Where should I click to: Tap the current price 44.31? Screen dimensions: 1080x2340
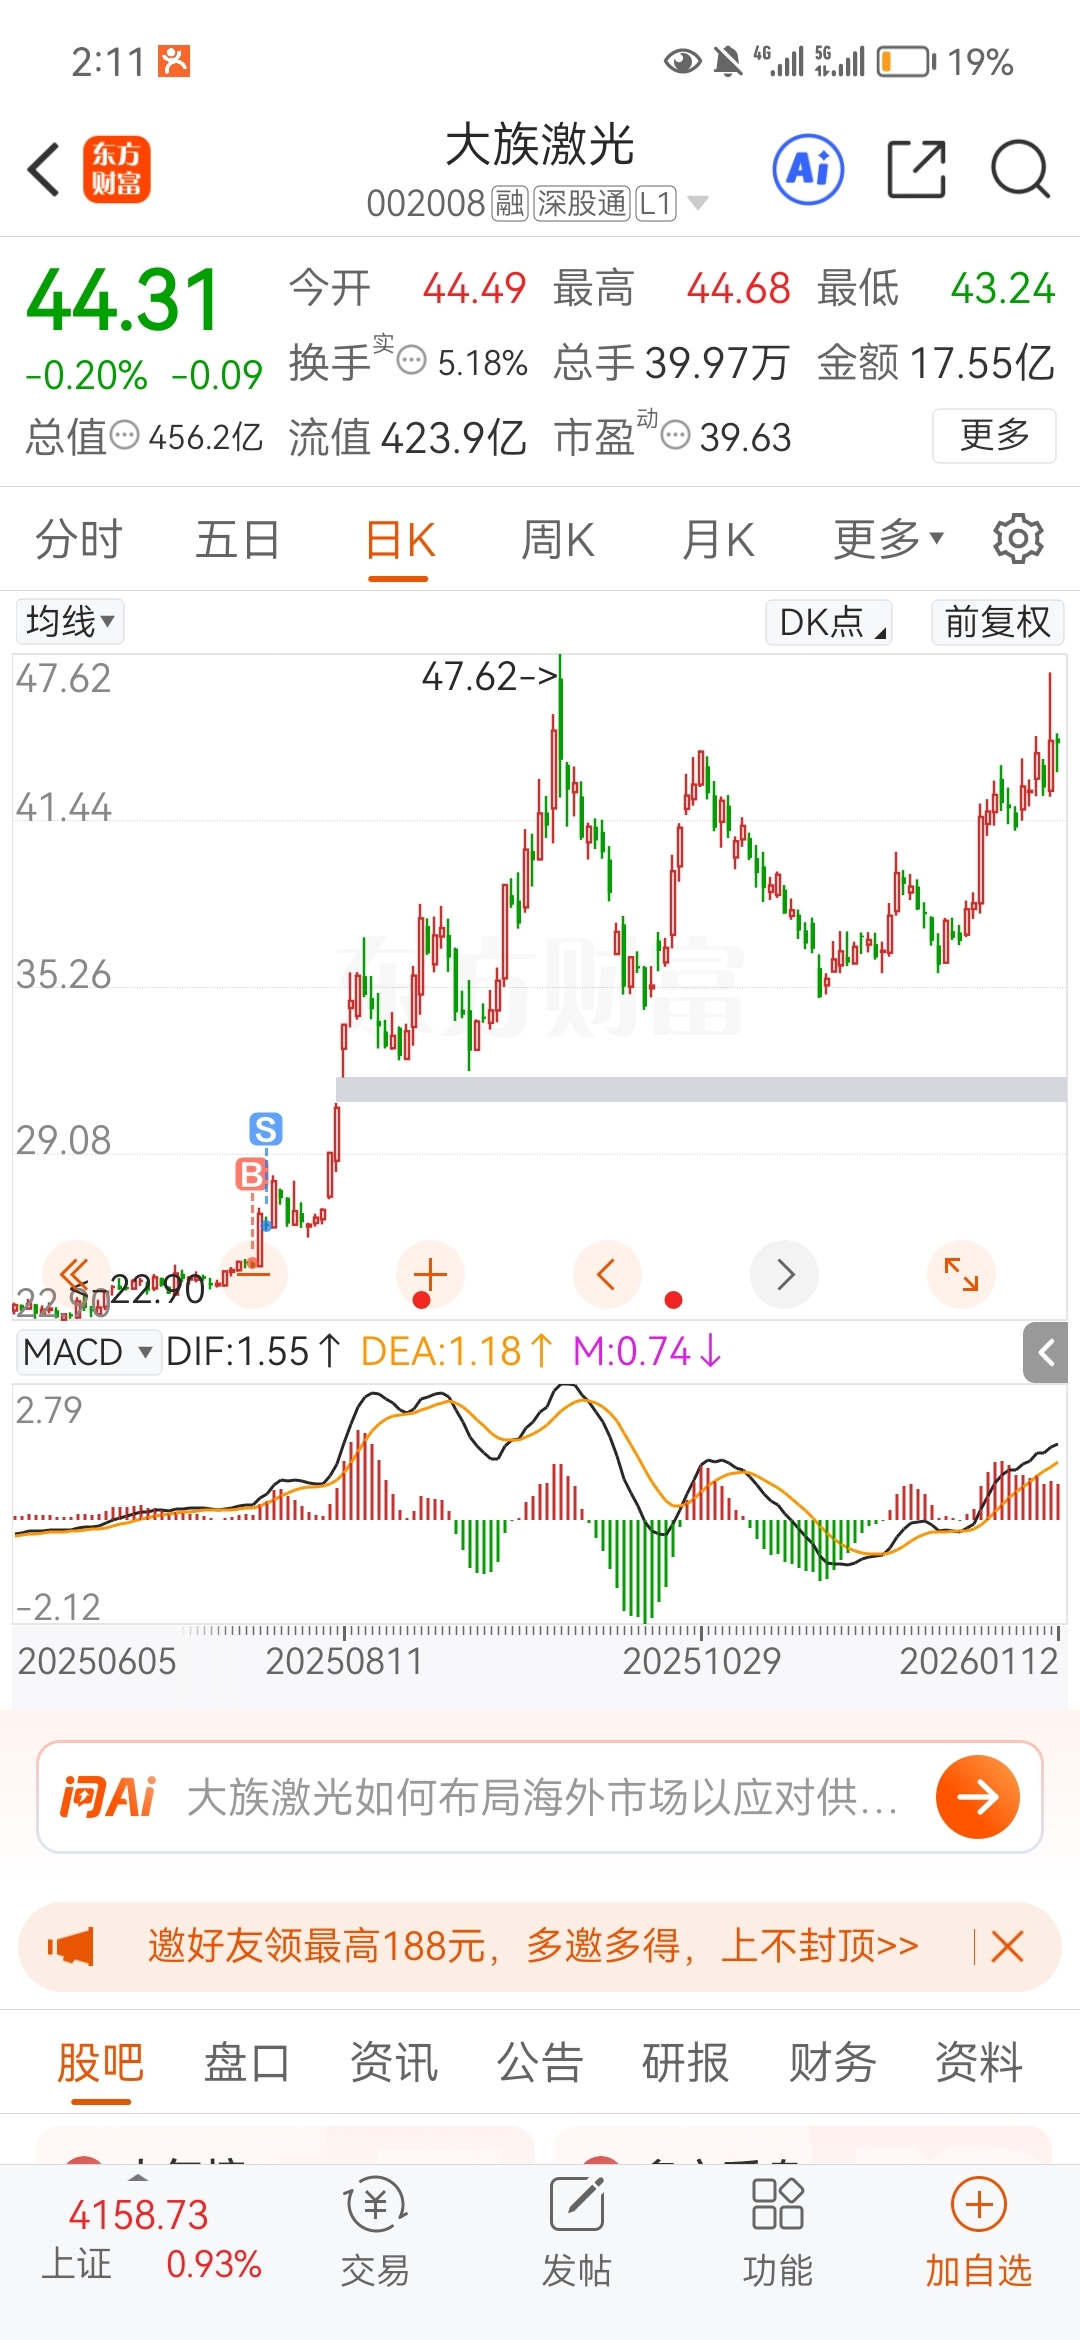click(124, 299)
